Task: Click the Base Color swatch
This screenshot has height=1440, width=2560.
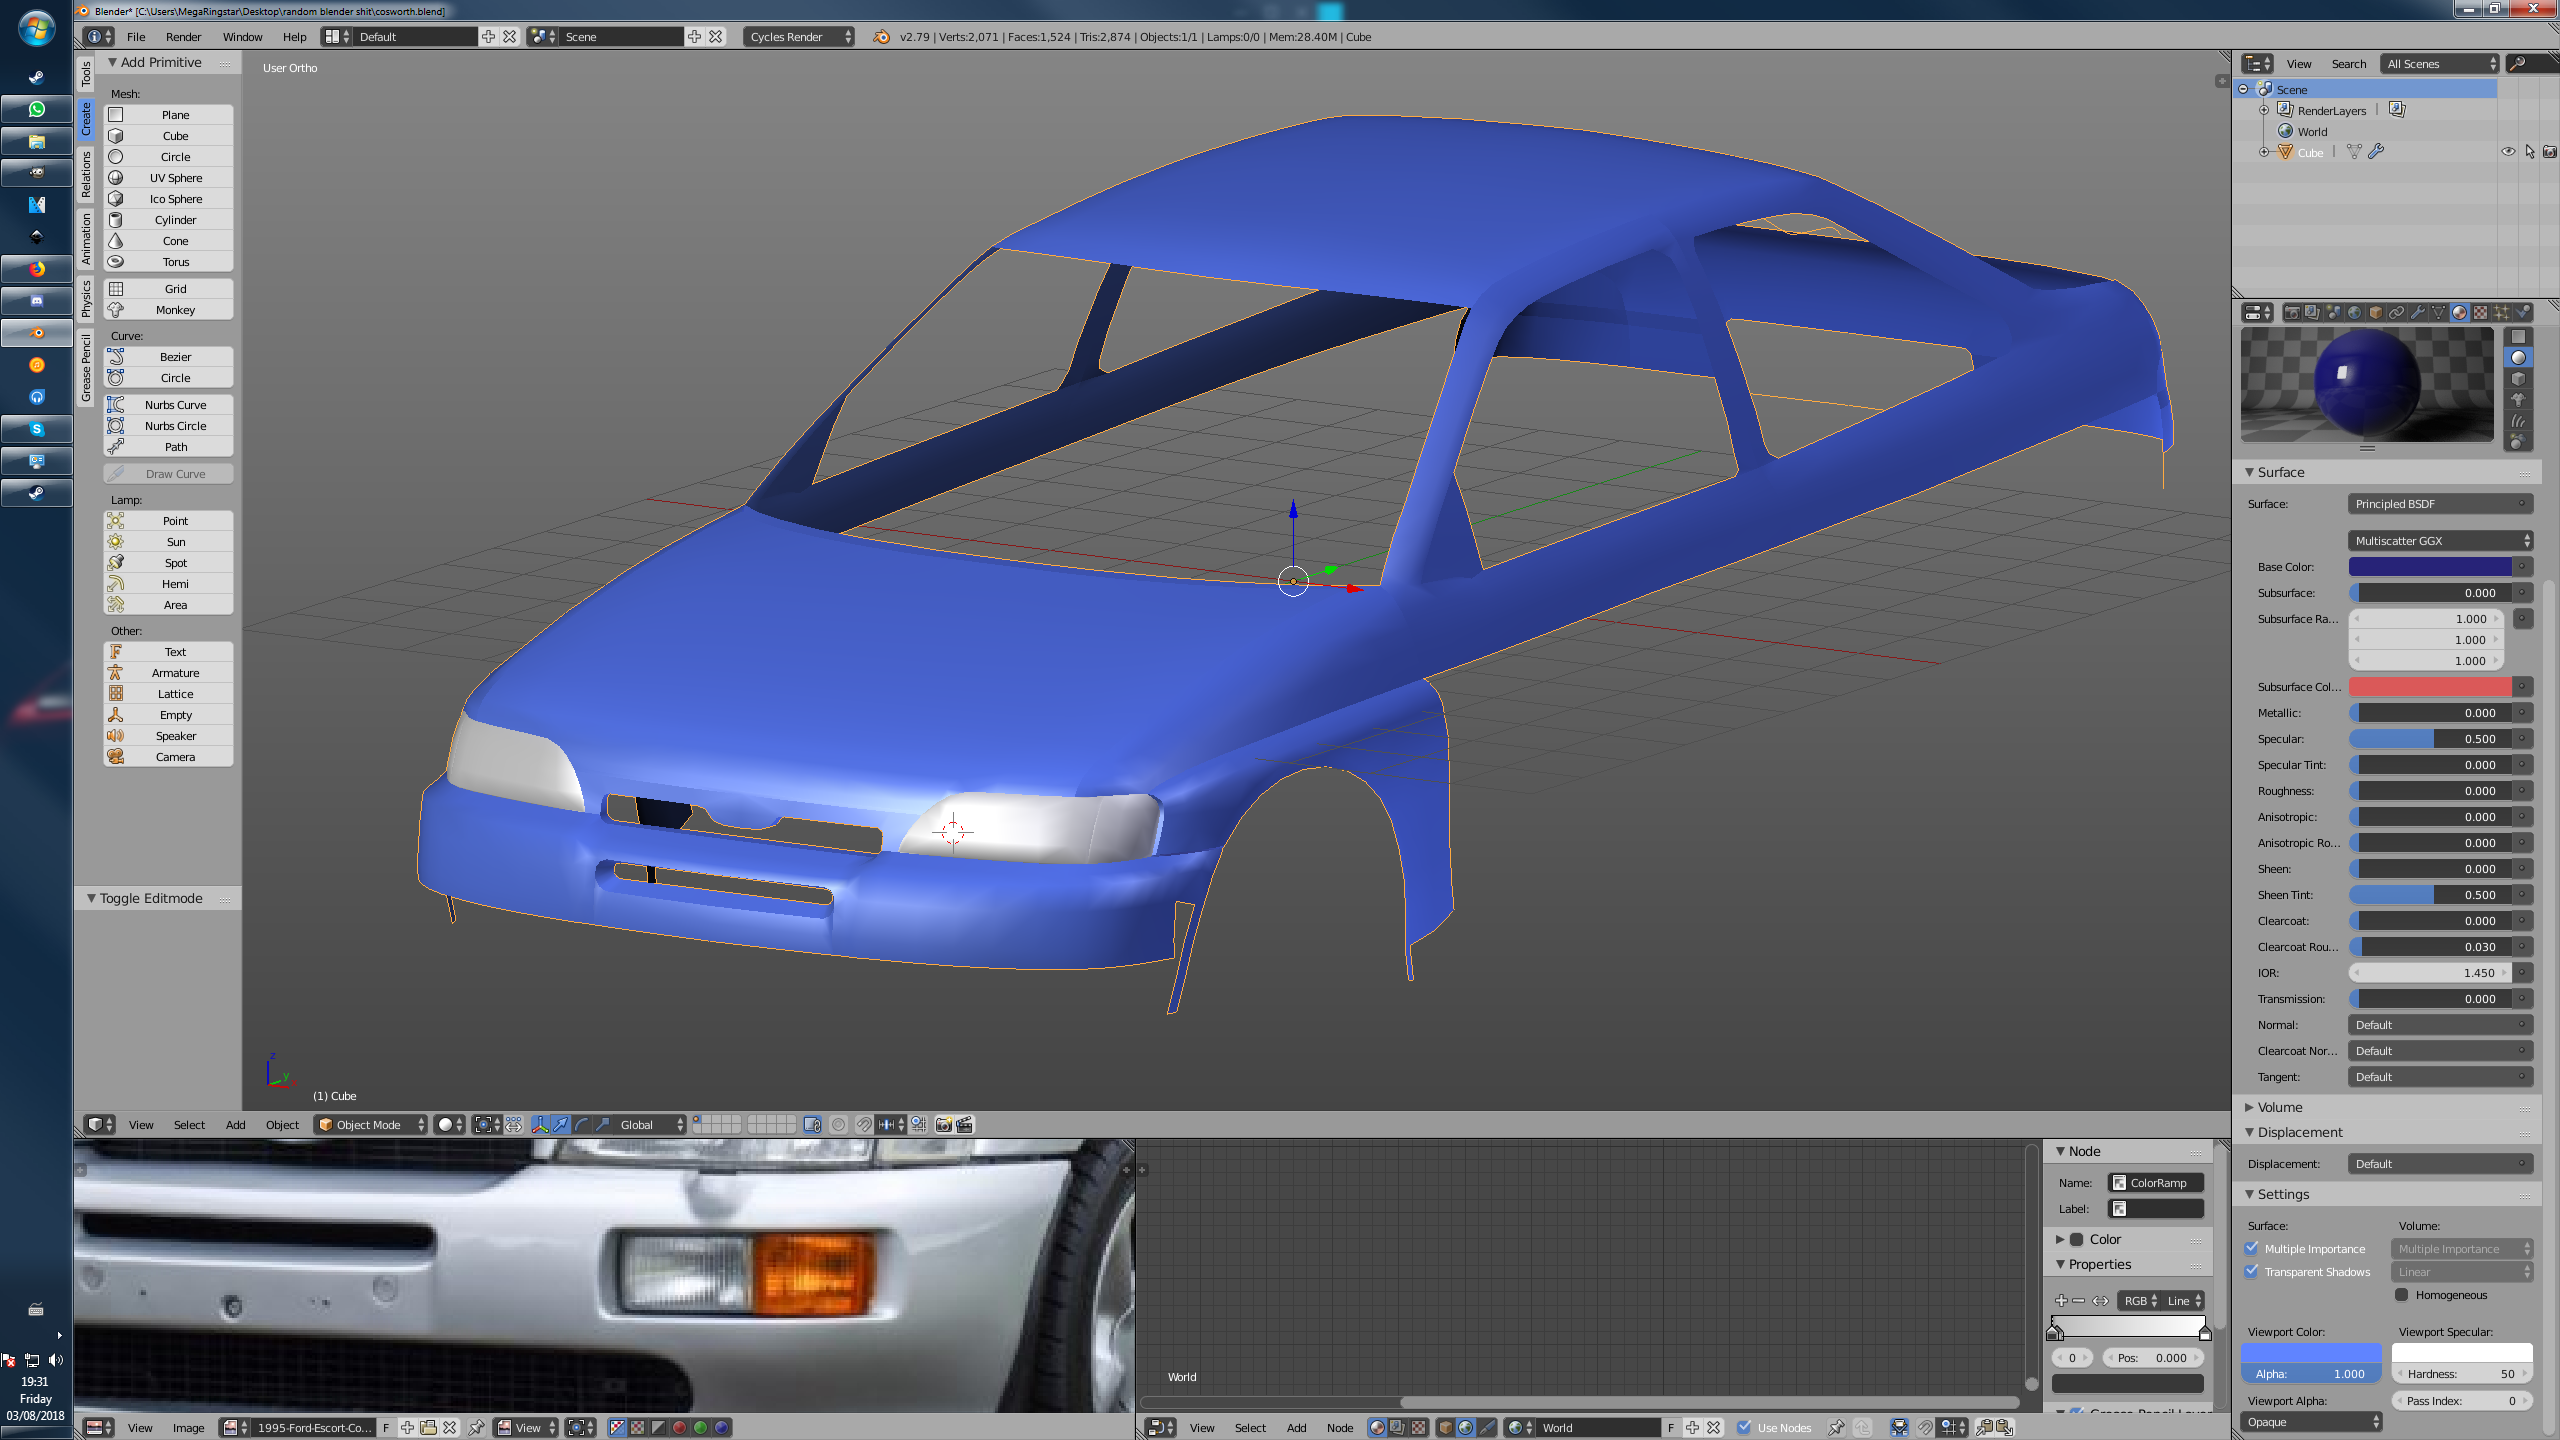Action: [2430, 567]
